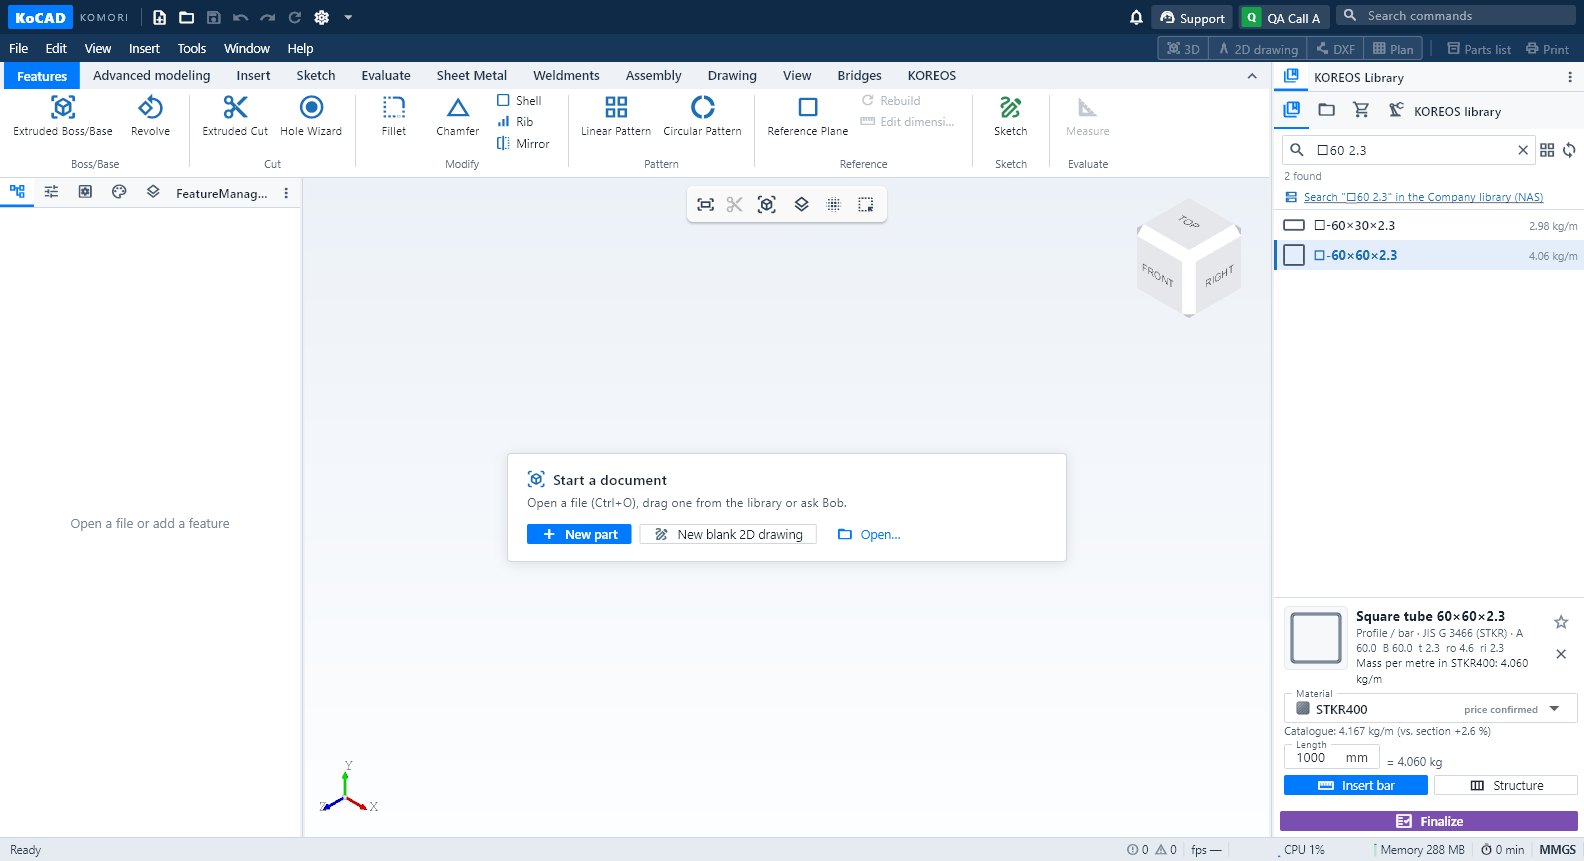1584x861 pixels.
Task: Use the Mirror tool
Action: click(x=523, y=144)
